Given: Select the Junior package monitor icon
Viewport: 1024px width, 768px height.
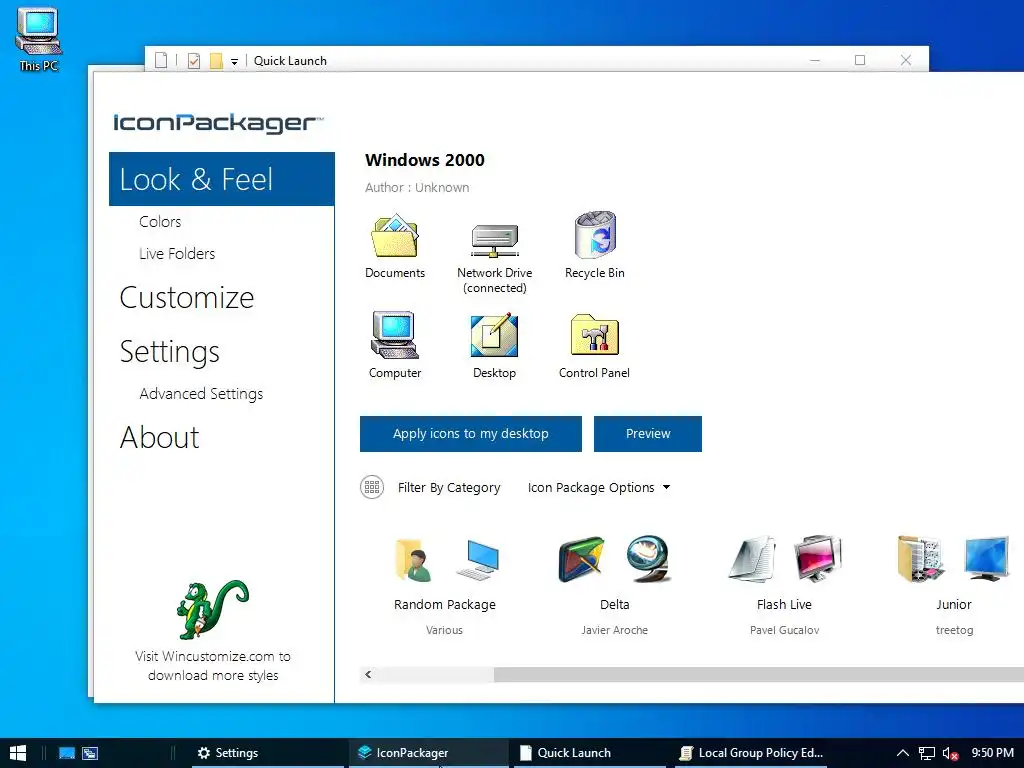Looking at the screenshot, I should (987, 560).
